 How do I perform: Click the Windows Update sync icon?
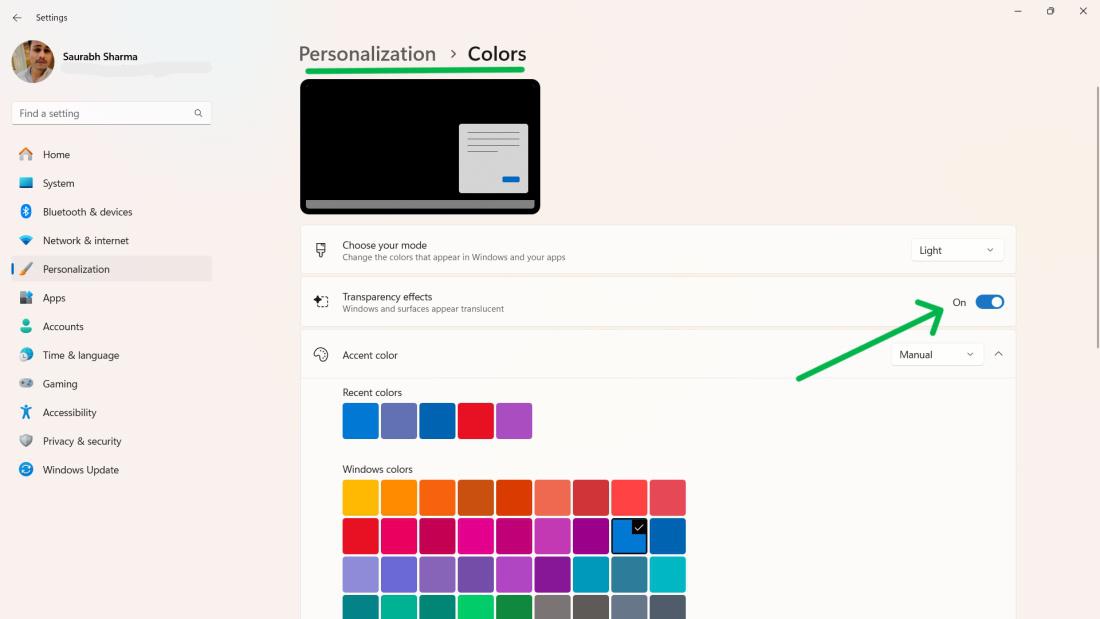coord(26,470)
